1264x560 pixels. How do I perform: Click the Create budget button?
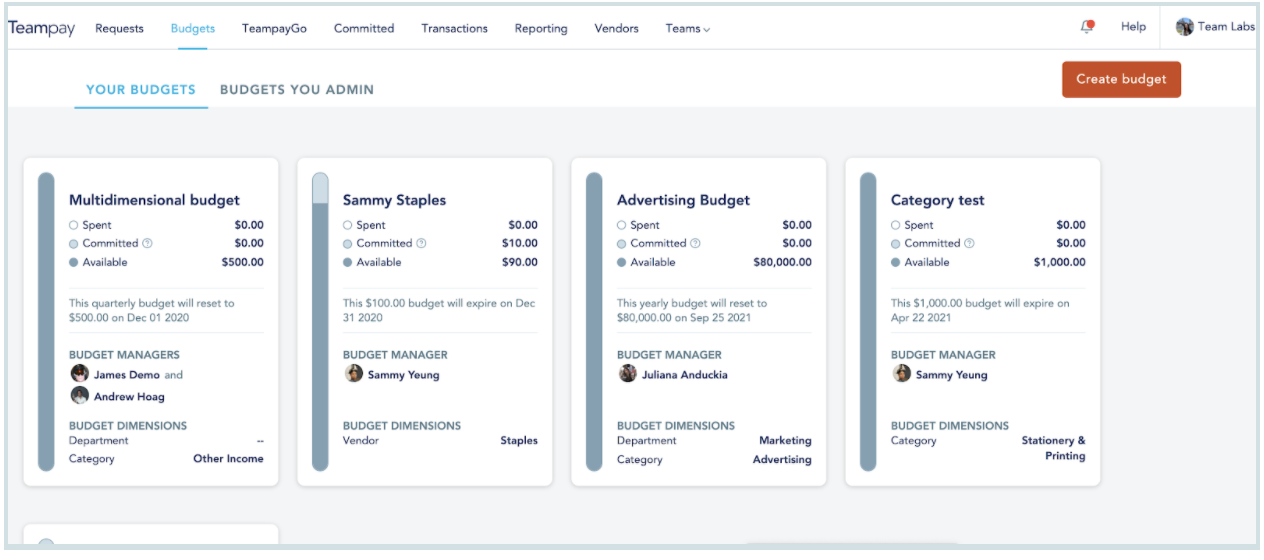point(1121,79)
